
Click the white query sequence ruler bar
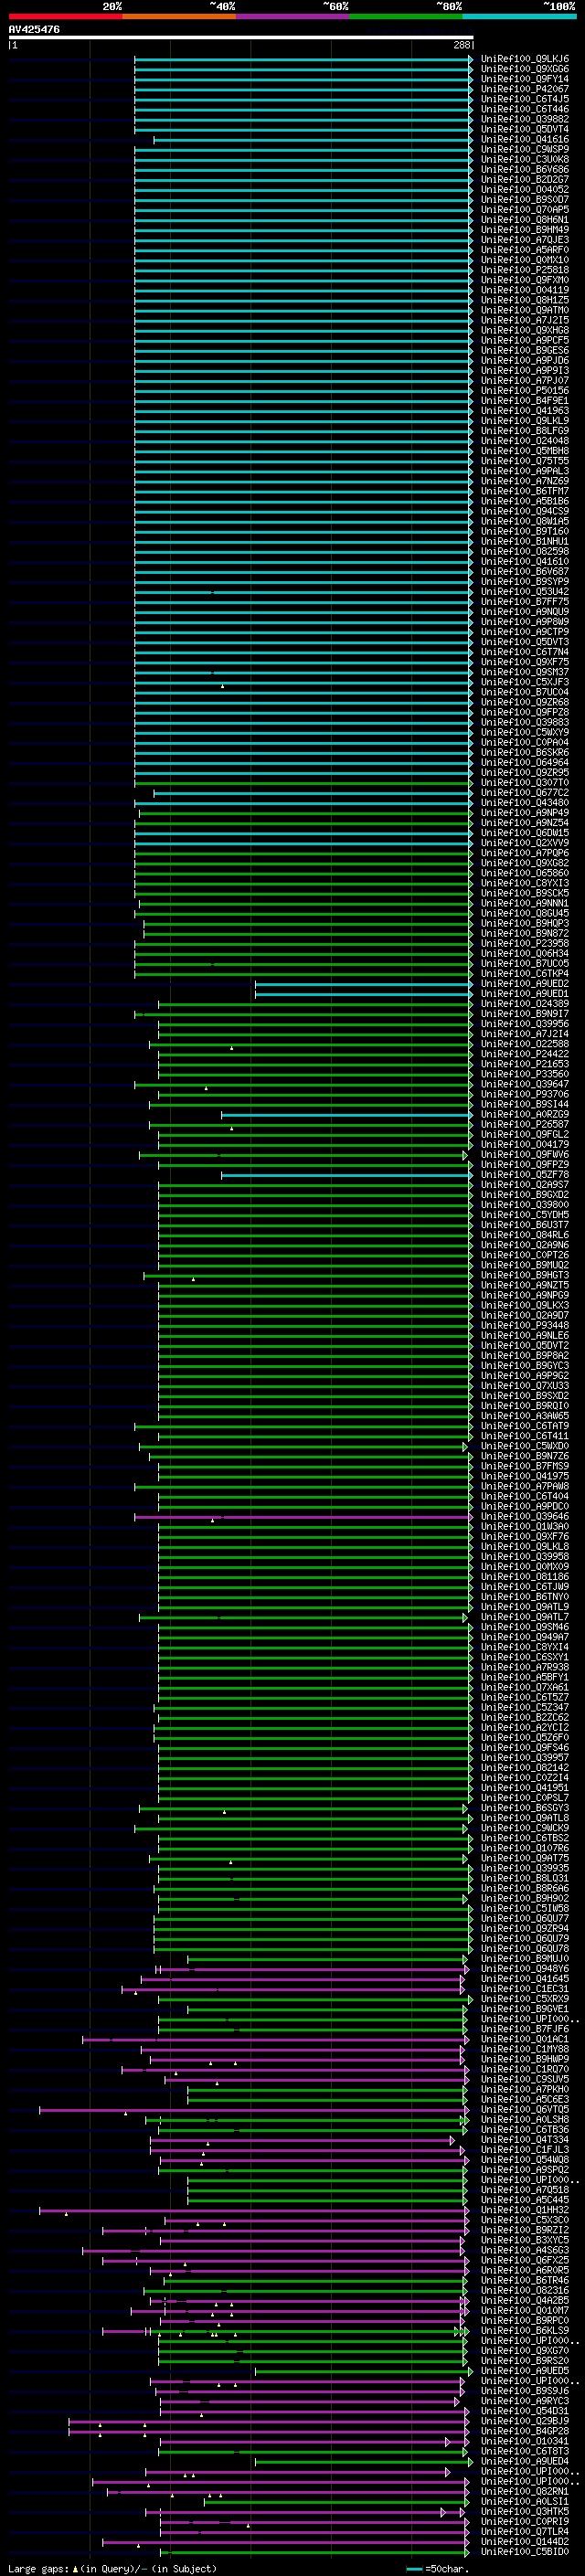[241, 38]
